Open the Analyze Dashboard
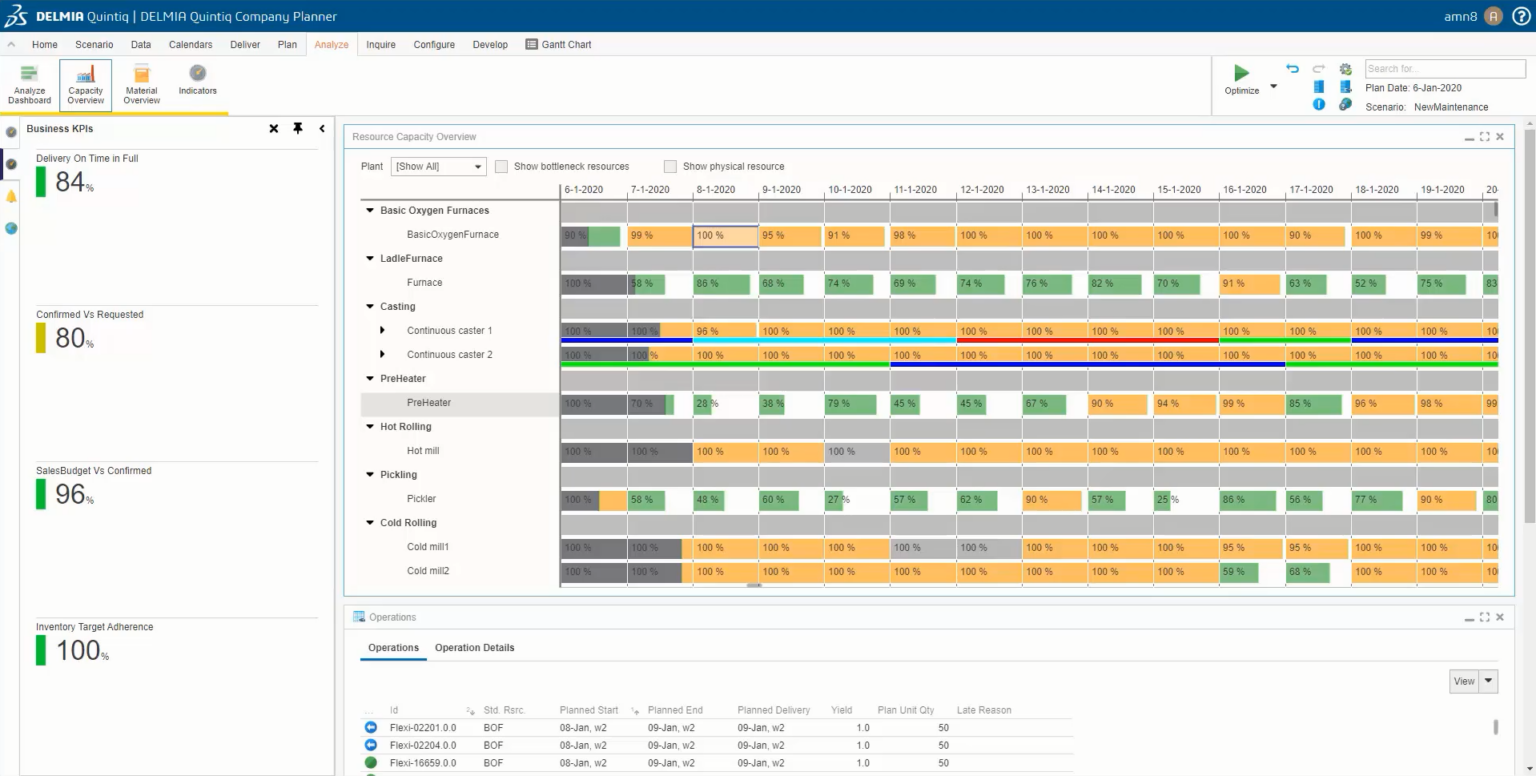The height and width of the screenshot is (776, 1536). click(29, 85)
